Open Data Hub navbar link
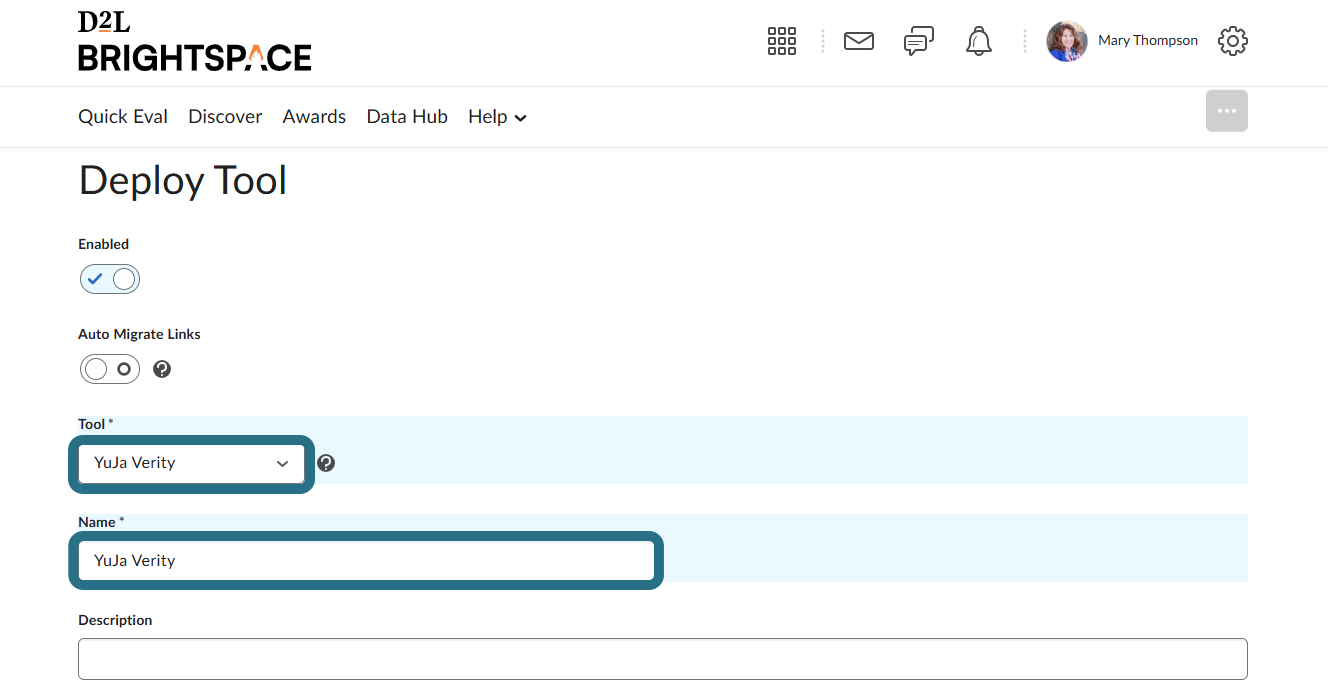Screen dimensions: 1328x695 (x=407, y=117)
